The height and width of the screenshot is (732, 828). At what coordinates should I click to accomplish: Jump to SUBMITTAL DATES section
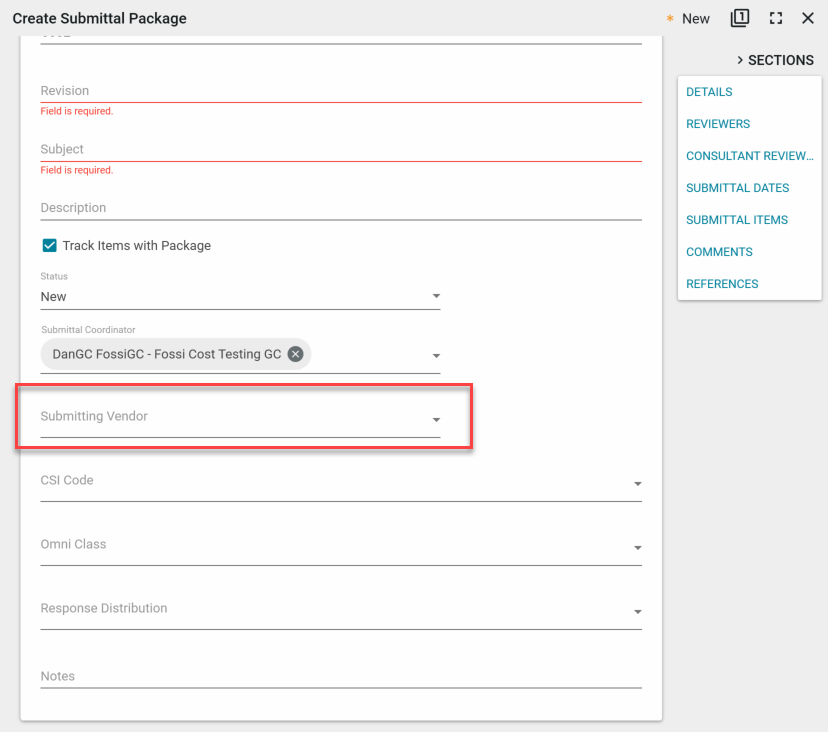tap(737, 188)
